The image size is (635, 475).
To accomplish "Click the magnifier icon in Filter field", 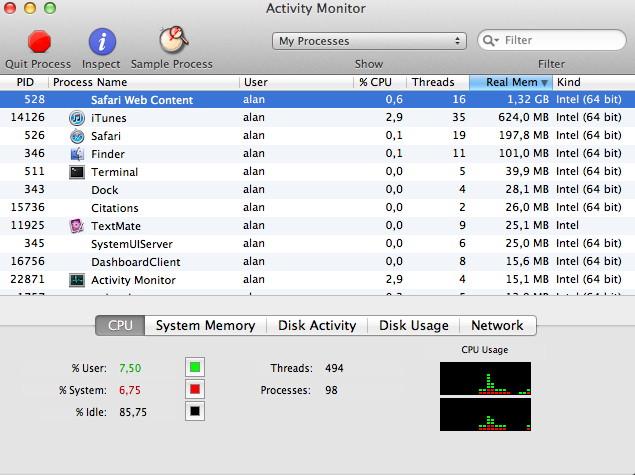I will point(491,40).
